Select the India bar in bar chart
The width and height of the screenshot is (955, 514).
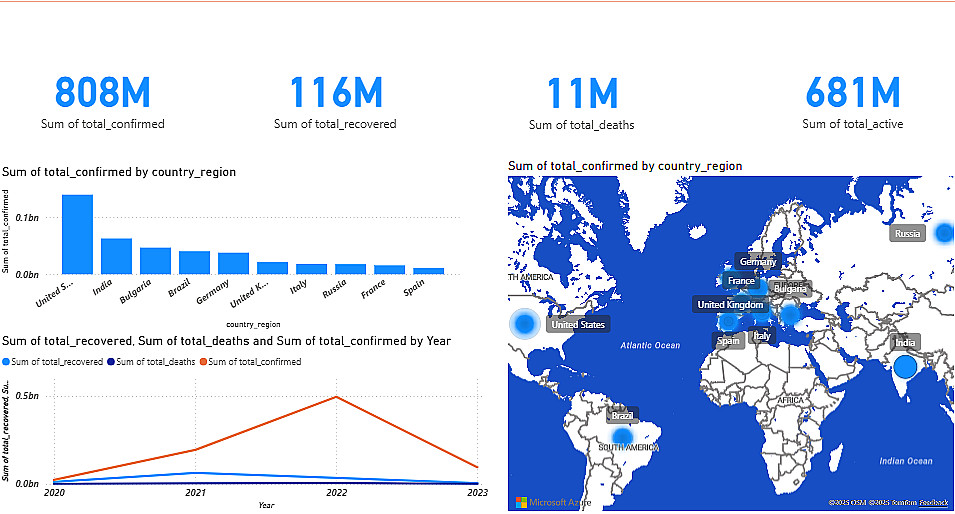coord(116,256)
